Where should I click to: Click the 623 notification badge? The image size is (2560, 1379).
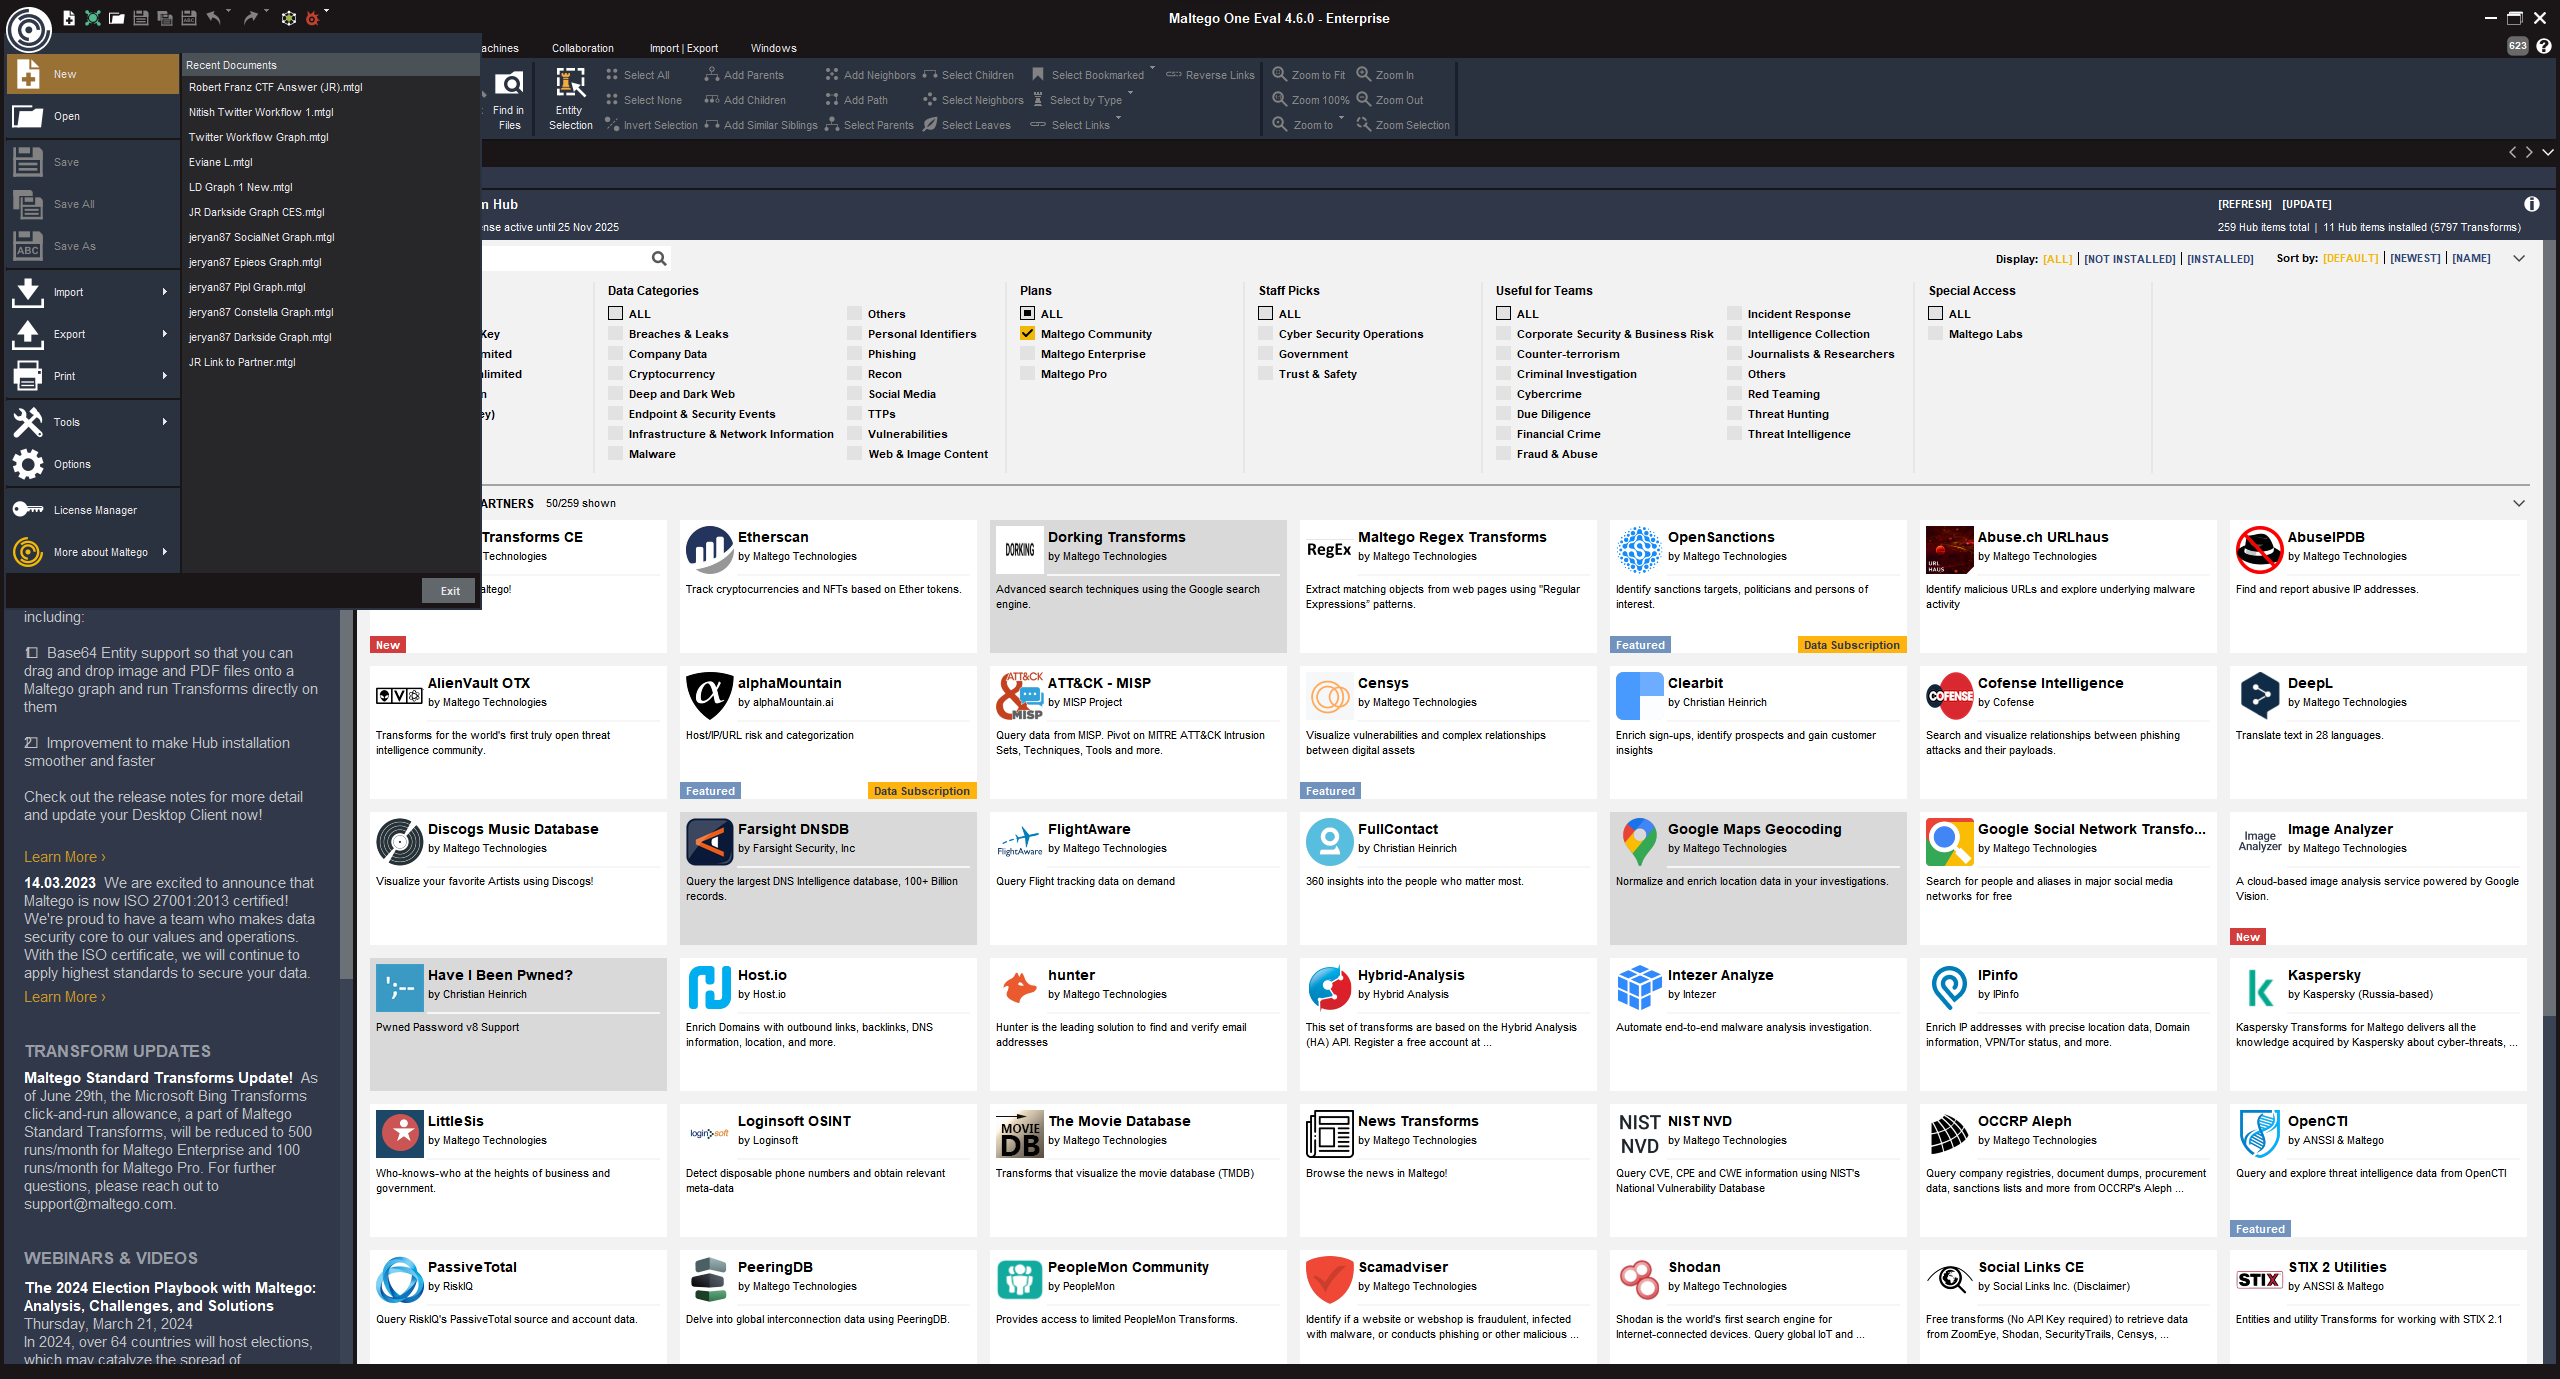2517,46
